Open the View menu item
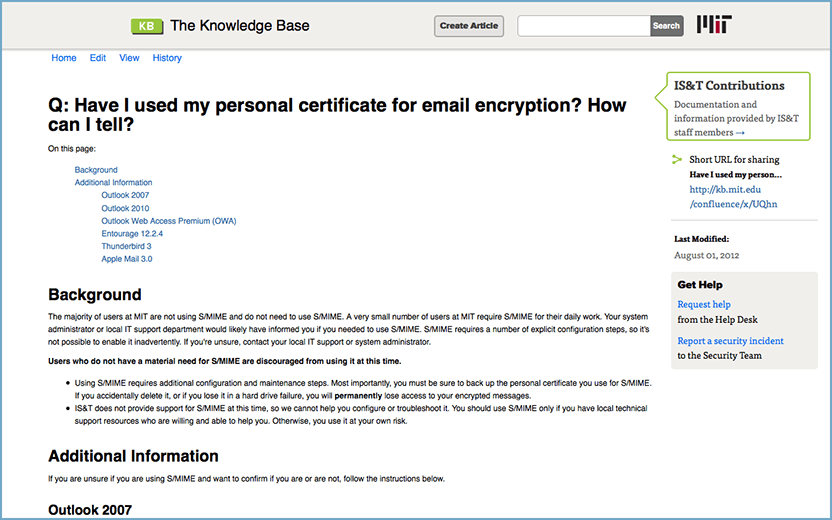Image resolution: width=832 pixels, height=520 pixels. (x=129, y=58)
